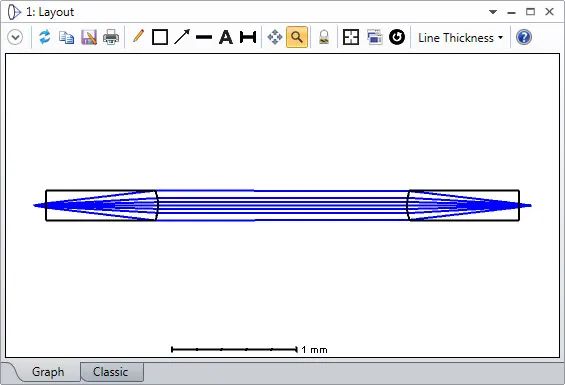Add text with the A tool
This screenshot has height=385, width=565.
tap(226, 37)
